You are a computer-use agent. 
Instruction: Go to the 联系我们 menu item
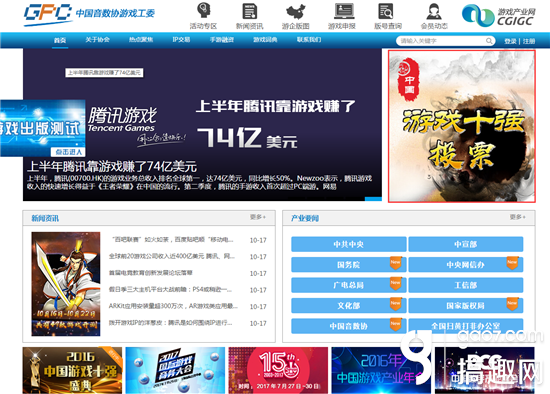pyautogui.click(x=309, y=40)
